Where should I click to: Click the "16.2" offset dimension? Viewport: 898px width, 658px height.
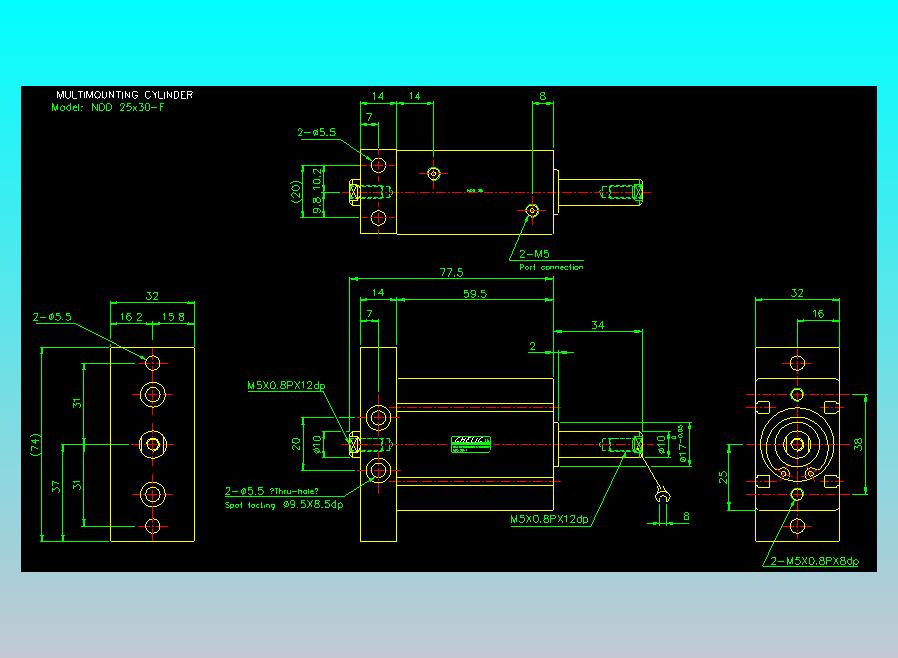tap(131, 317)
